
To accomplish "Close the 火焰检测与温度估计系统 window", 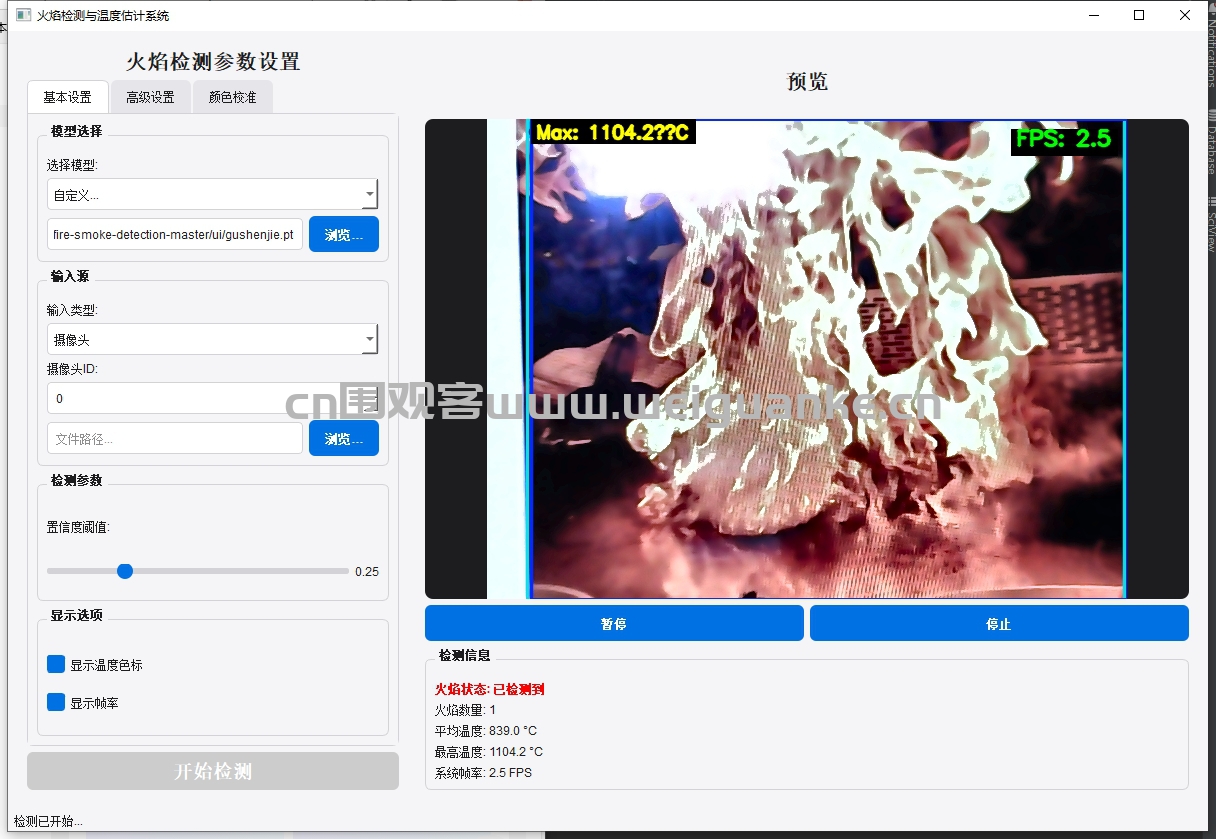I will 1185,15.
